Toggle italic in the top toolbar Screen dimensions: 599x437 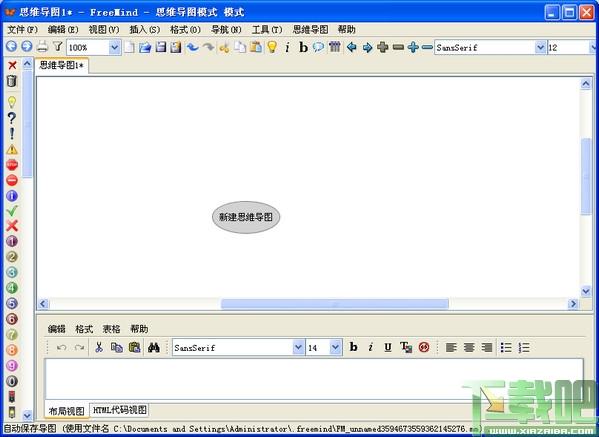click(x=287, y=47)
